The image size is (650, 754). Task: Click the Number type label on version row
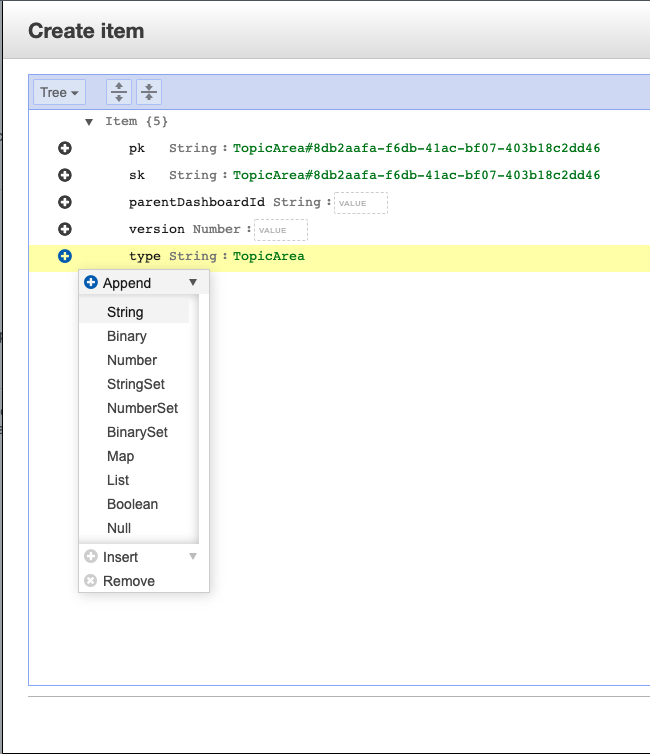[x=216, y=229]
